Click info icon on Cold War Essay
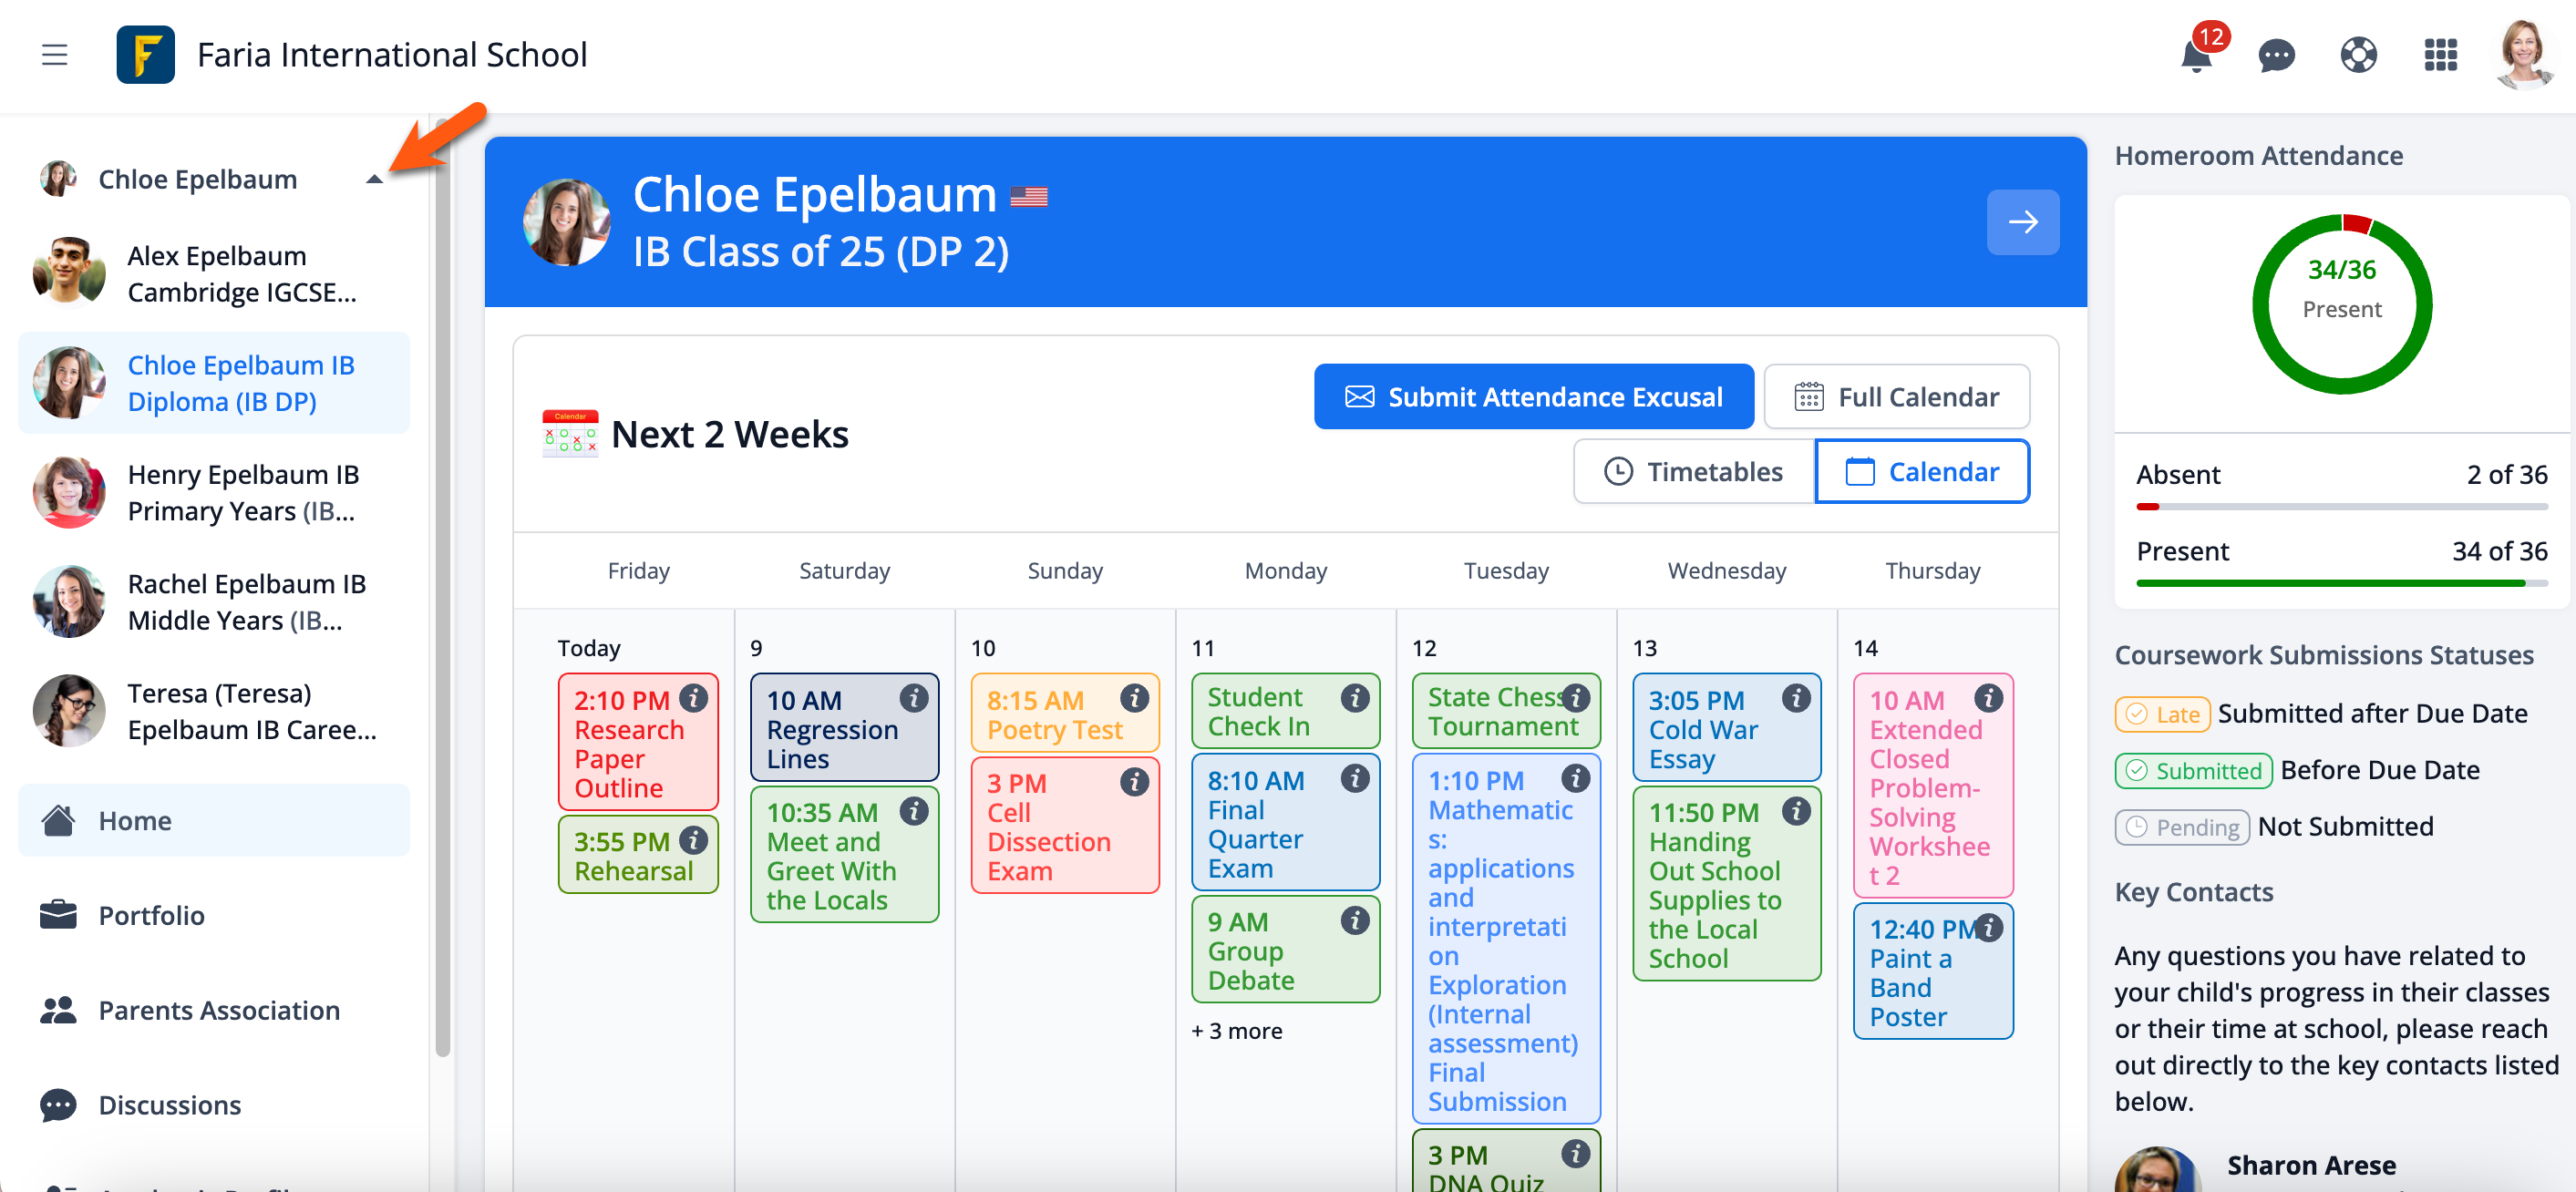Viewport: 2576px width, 1192px height. click(x=1796, y=697)
